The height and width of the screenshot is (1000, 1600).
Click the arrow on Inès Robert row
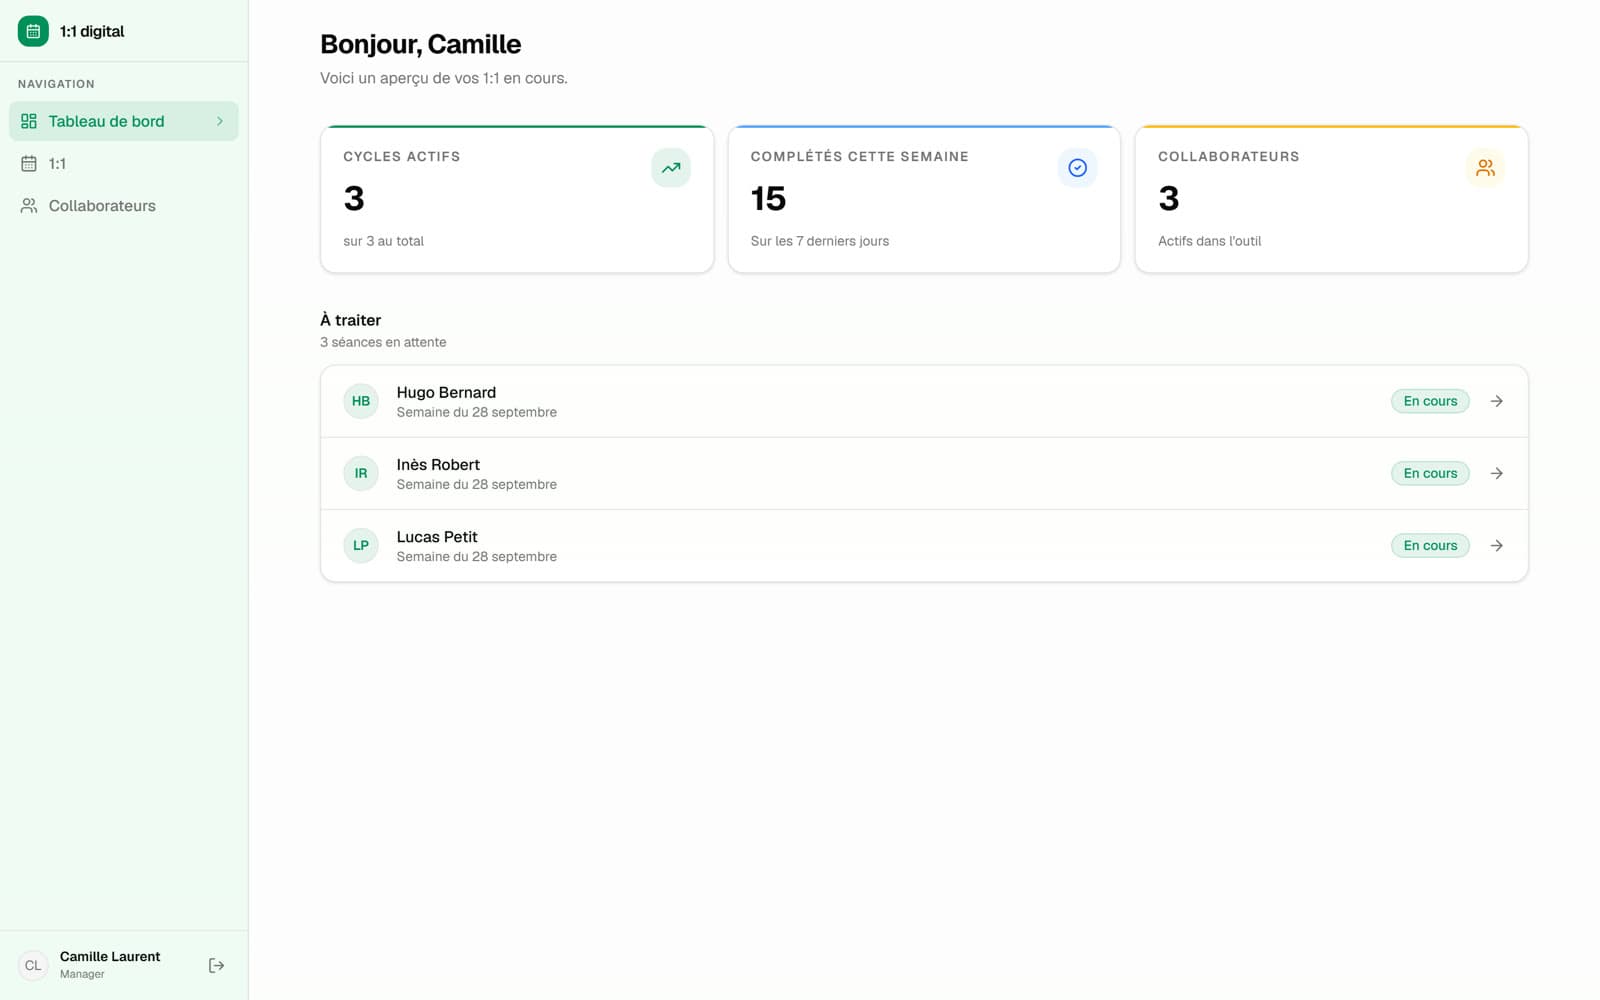(1496, 473)
